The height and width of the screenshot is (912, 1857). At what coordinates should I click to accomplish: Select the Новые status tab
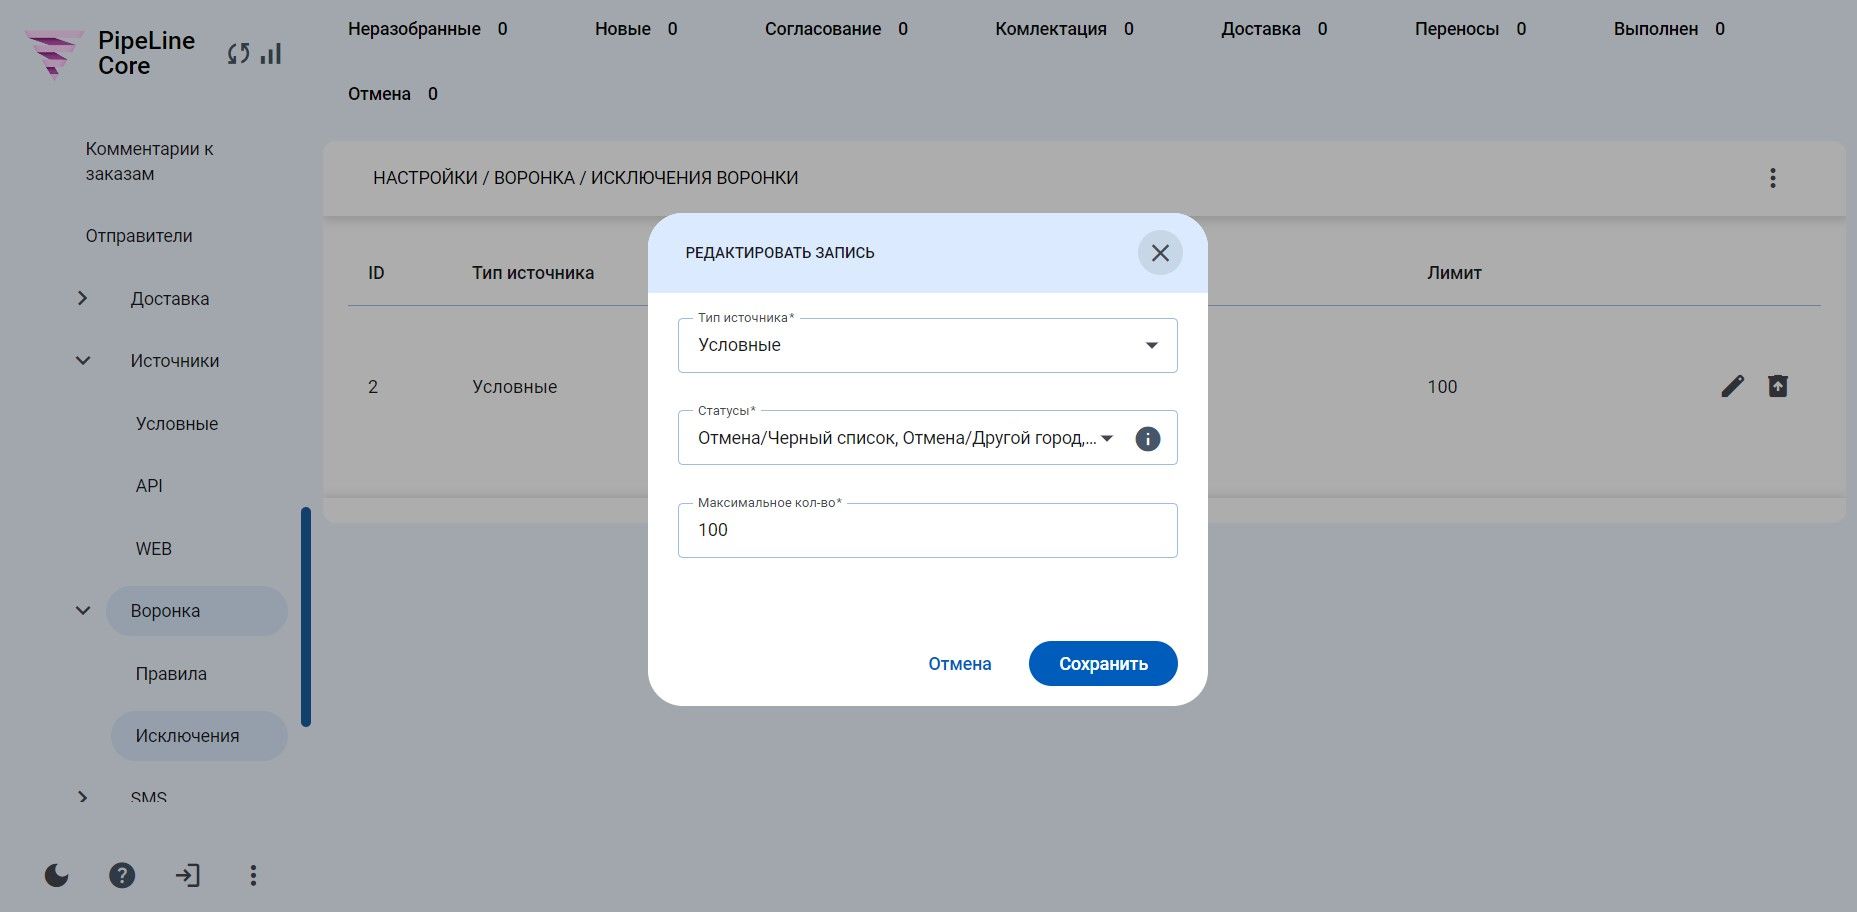point(636,29)
